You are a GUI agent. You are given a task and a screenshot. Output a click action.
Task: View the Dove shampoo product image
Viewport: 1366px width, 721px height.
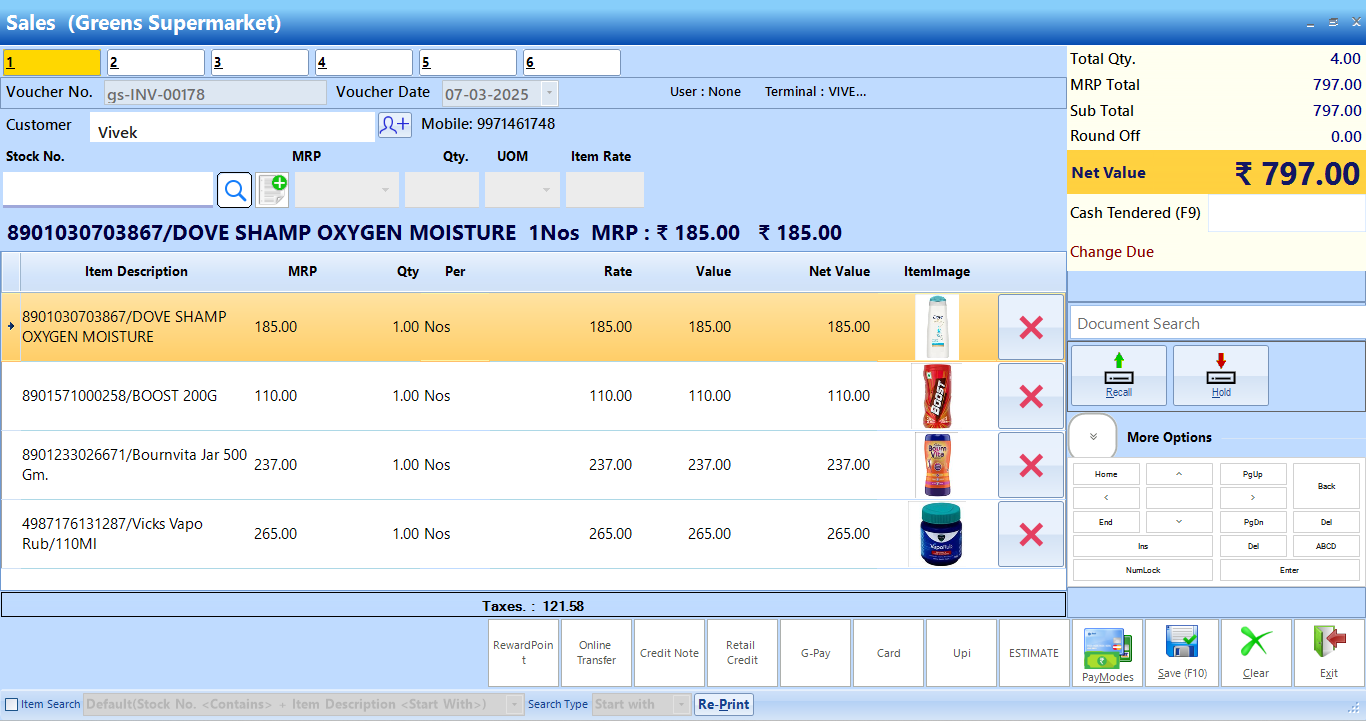pos(937,327)
